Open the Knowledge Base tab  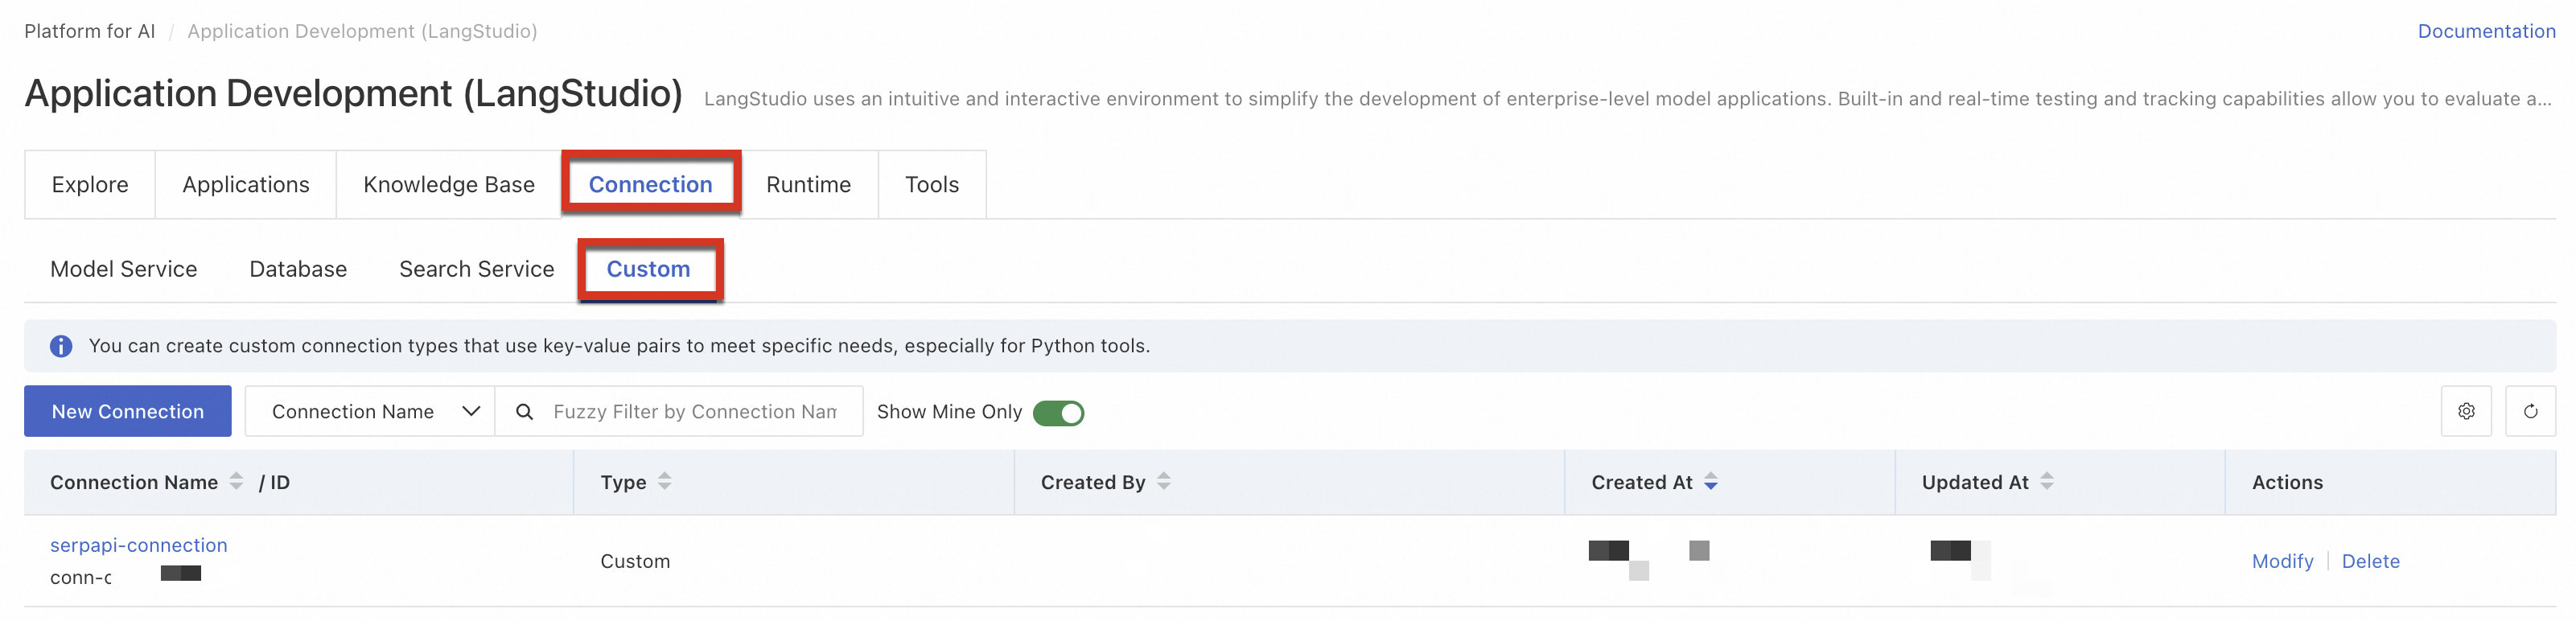449,184
